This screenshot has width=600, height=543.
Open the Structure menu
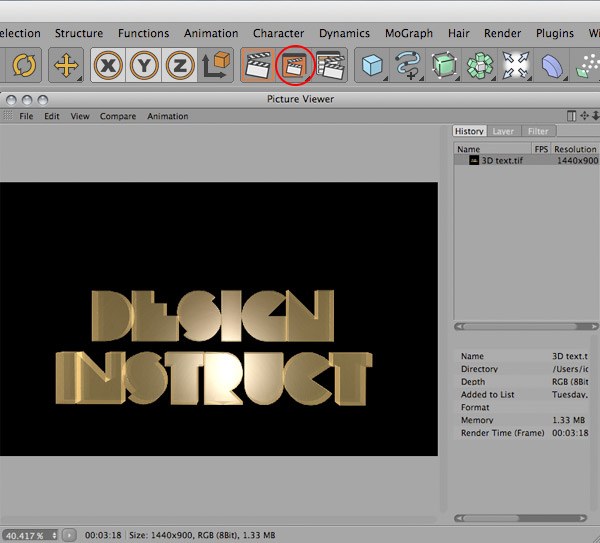(x=79, y=33)
